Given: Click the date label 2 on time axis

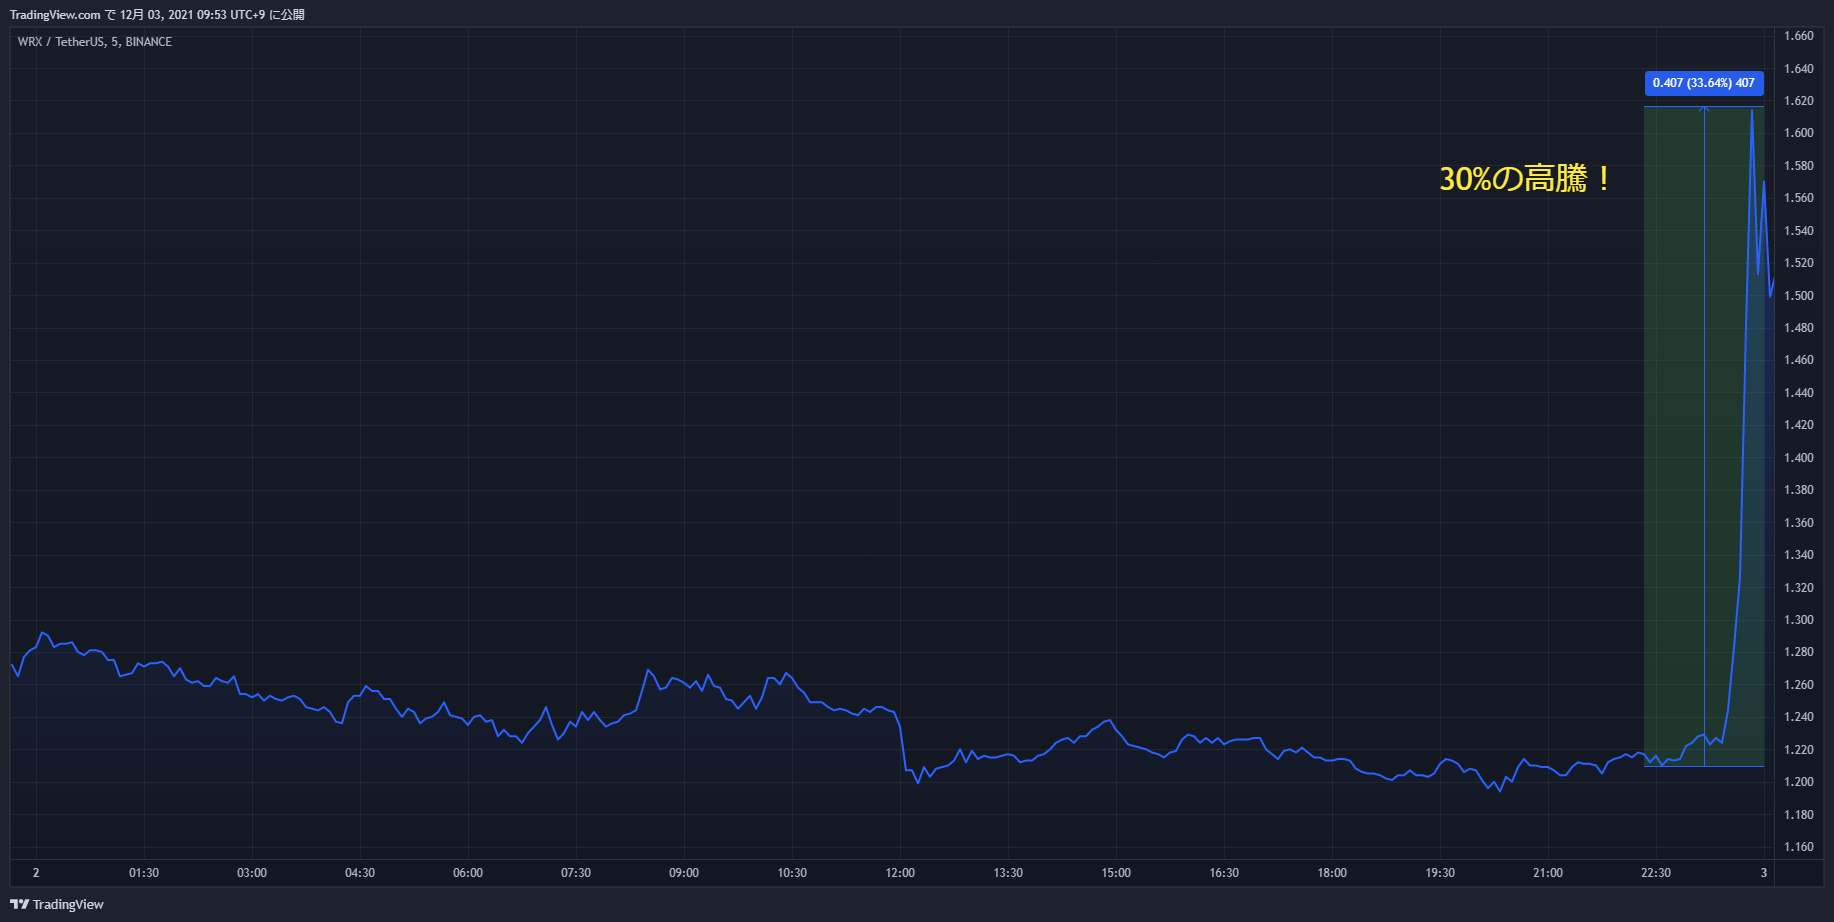Looking at the screenshot, I should click(36, 873).
